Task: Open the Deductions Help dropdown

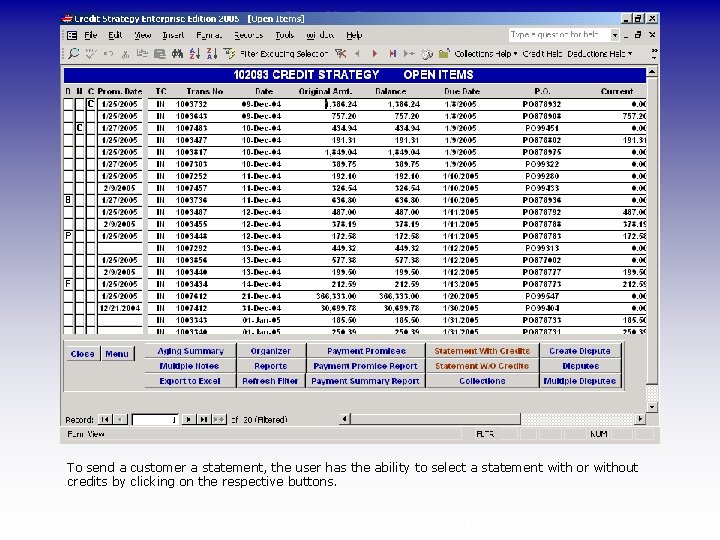Action: tap(600, 54)
